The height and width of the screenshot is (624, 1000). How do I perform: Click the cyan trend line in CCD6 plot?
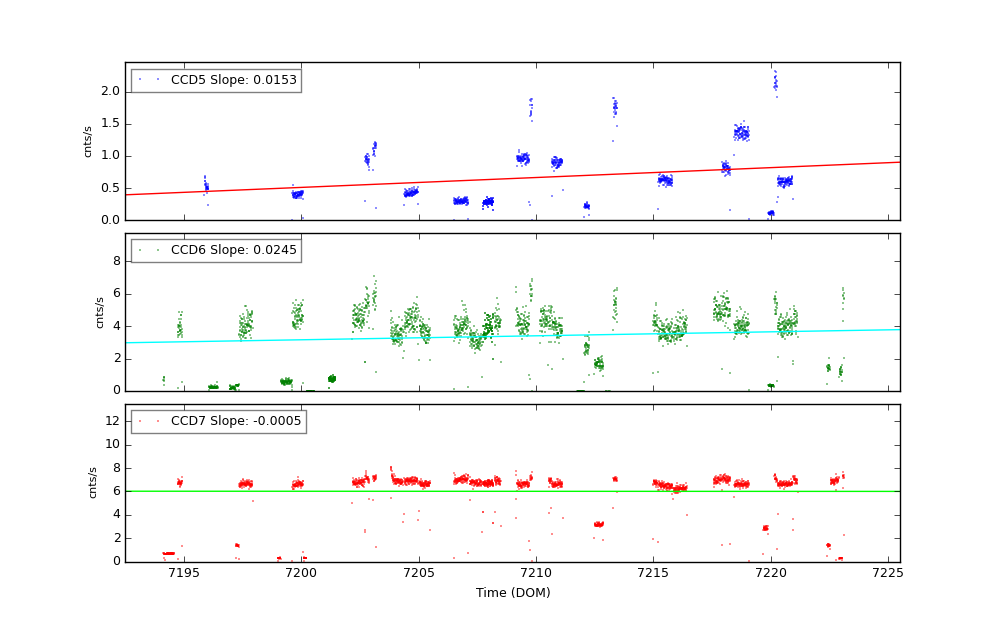coord(700,333)
